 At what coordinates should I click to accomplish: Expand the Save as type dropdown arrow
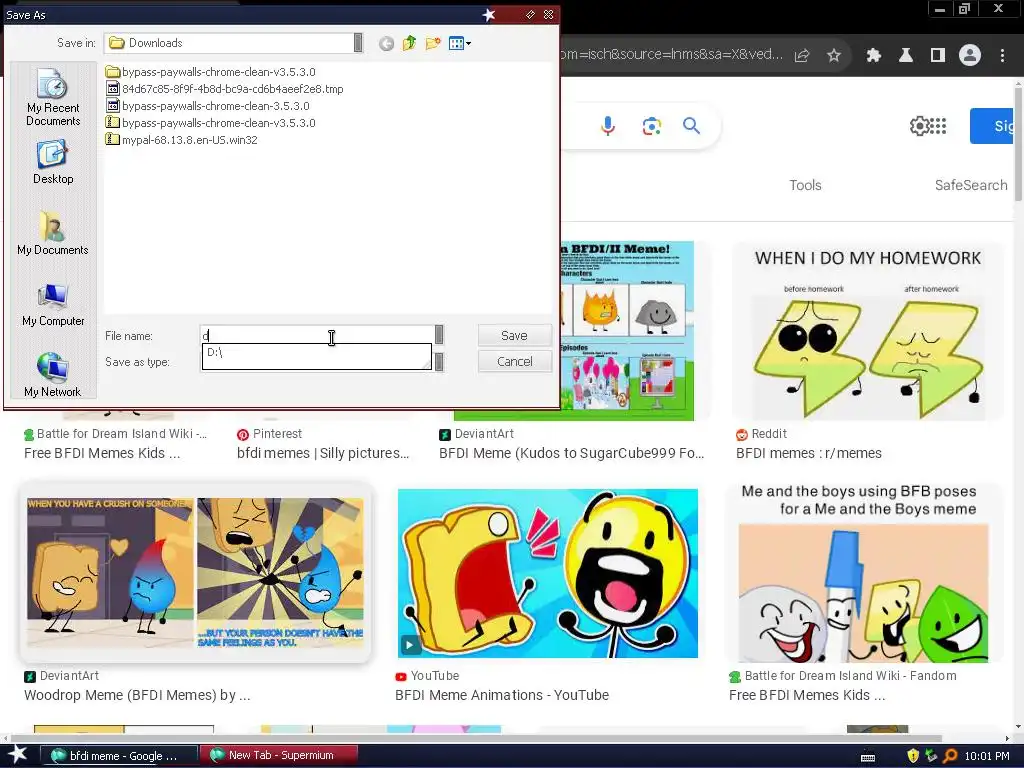coord(439,362)
